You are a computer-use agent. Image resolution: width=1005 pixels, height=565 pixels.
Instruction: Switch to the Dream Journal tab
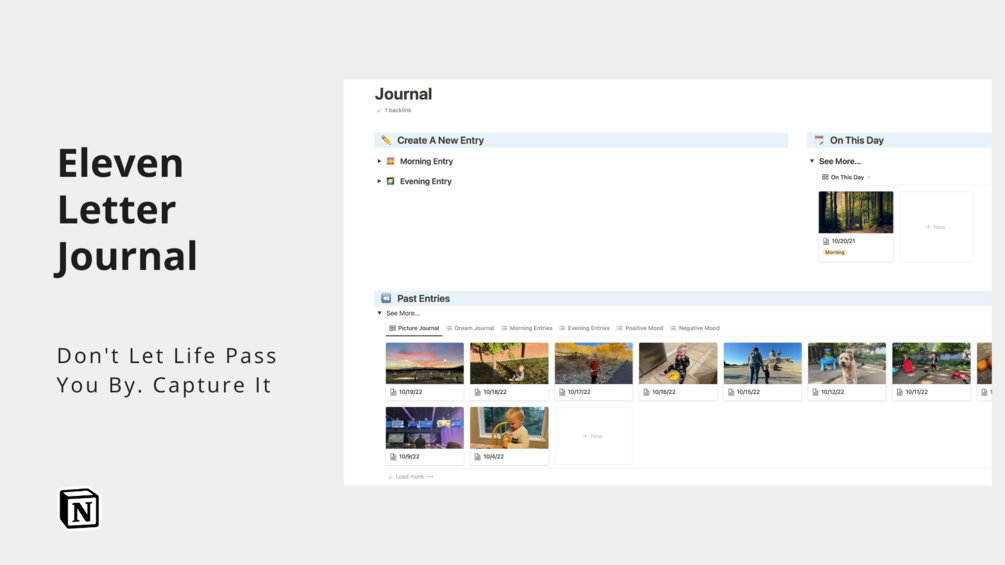(x=470, y=328)
